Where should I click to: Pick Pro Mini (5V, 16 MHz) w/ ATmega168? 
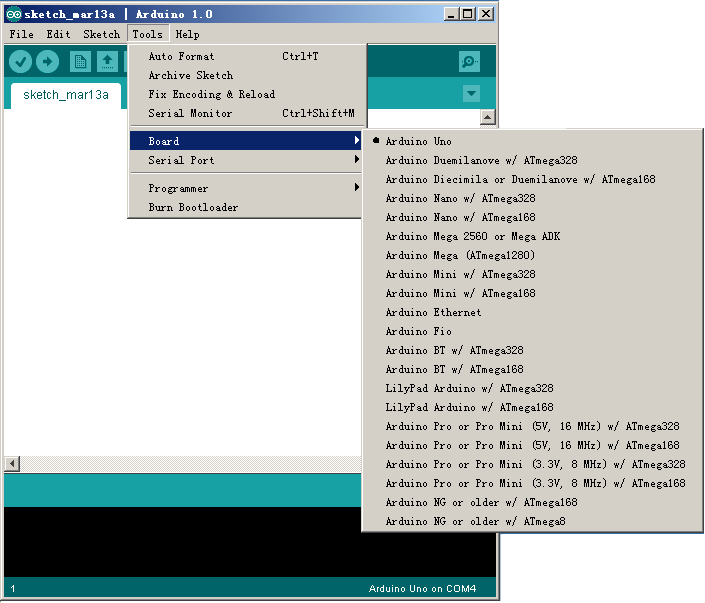532,445
